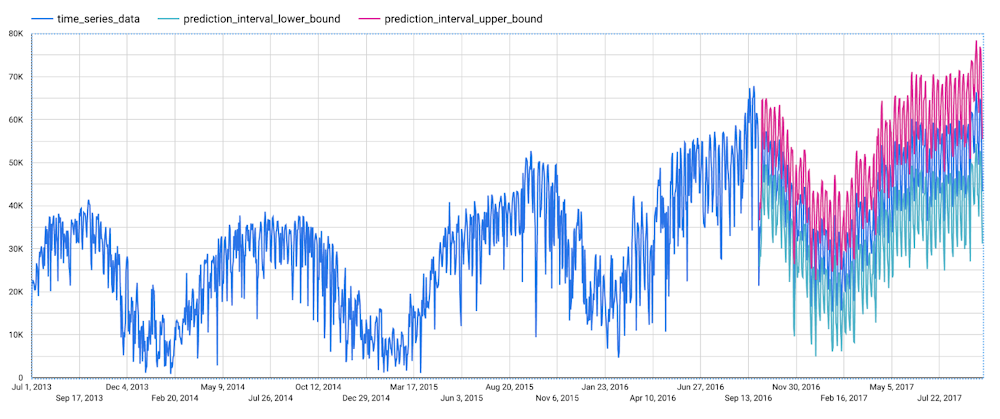Click the Feb 16, 2017 x-axis label
Viewport: 1000px width, 419px height.
tap(844, 399)
